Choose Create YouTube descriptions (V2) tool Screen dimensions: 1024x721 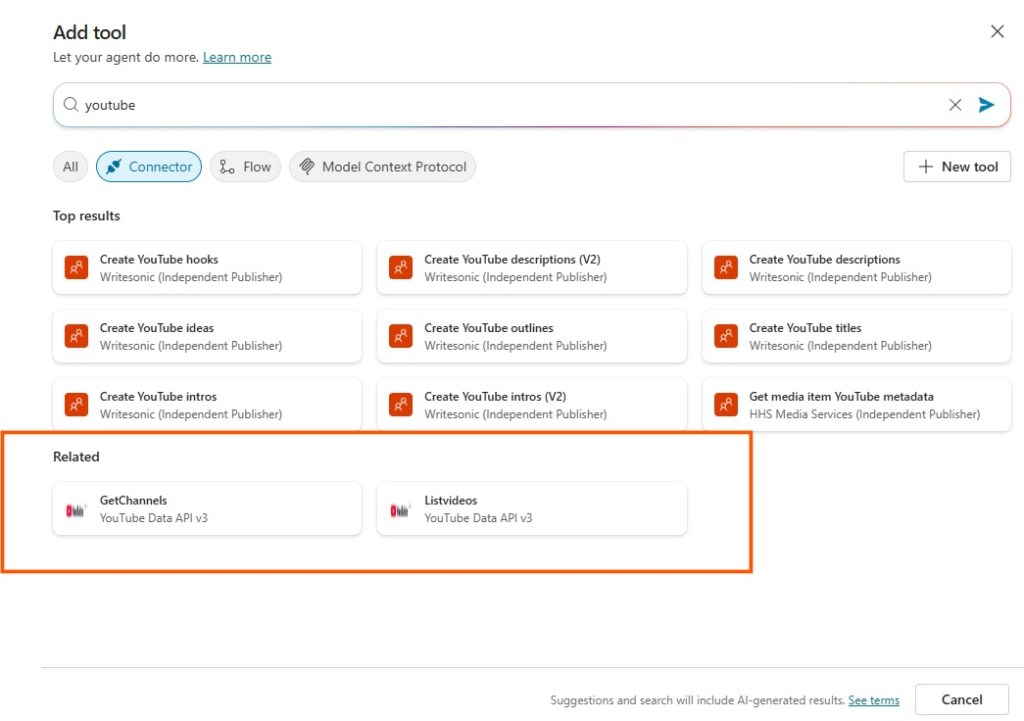tap(531, 268)
